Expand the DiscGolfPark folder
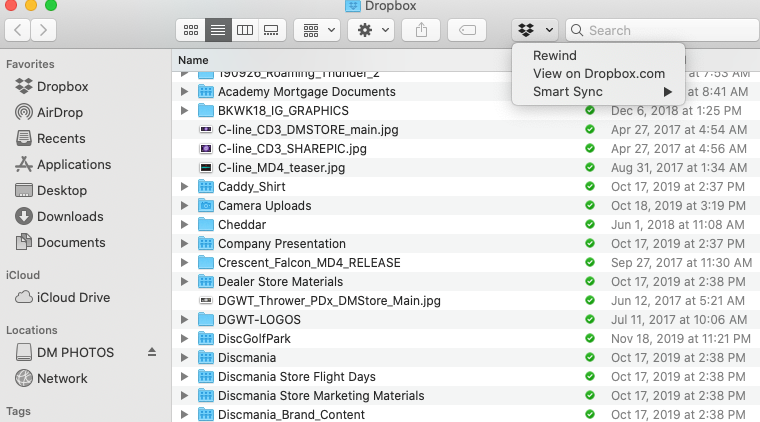Image resolution: width=760 pixels, height=422 pixels. pos(184,339)
